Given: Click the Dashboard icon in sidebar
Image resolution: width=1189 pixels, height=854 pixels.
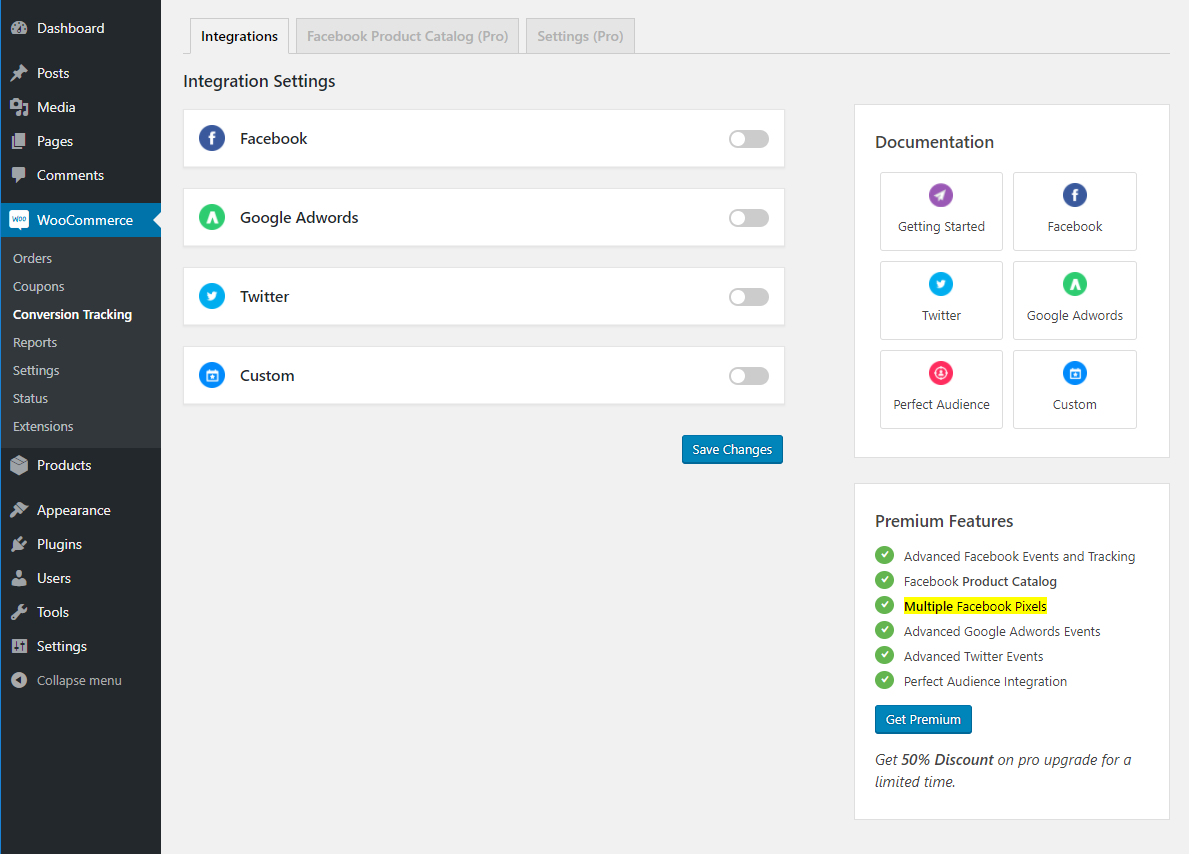Looking at the screenshot, I should pos(19,28).
